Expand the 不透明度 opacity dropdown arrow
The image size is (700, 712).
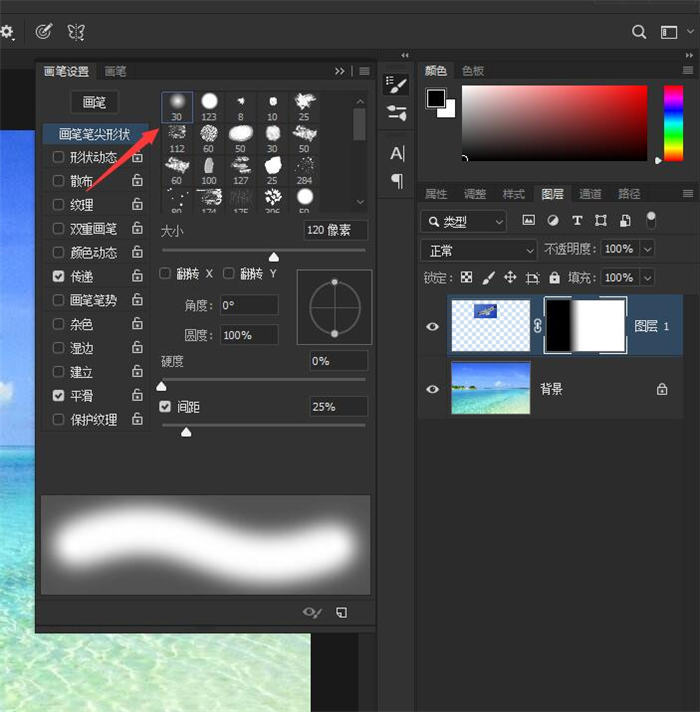(648, 249)
